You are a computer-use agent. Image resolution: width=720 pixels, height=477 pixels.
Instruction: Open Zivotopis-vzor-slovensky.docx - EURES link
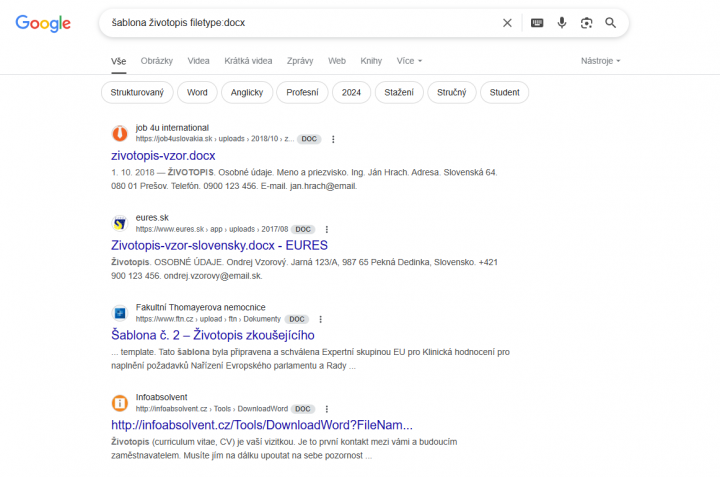[x=219, y=246]
